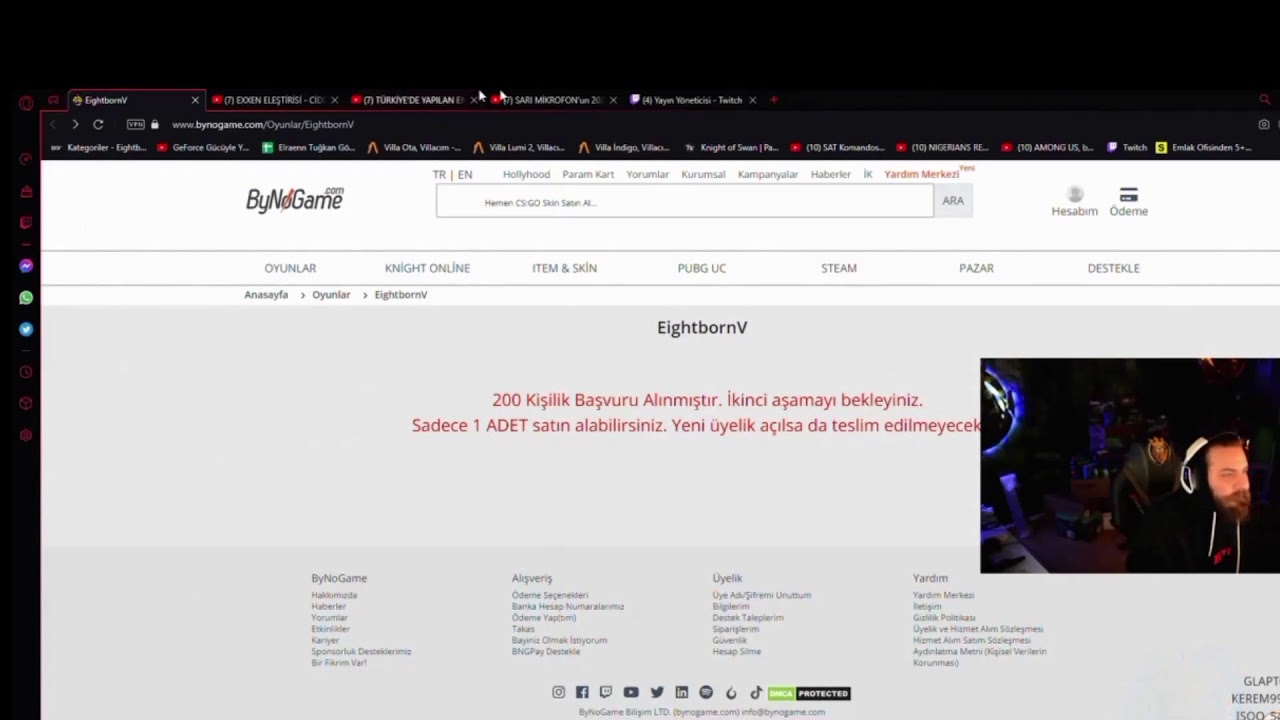Click the DMCA Protected badge
This screenshot has width=1280, height=720.
click(809, 693)
